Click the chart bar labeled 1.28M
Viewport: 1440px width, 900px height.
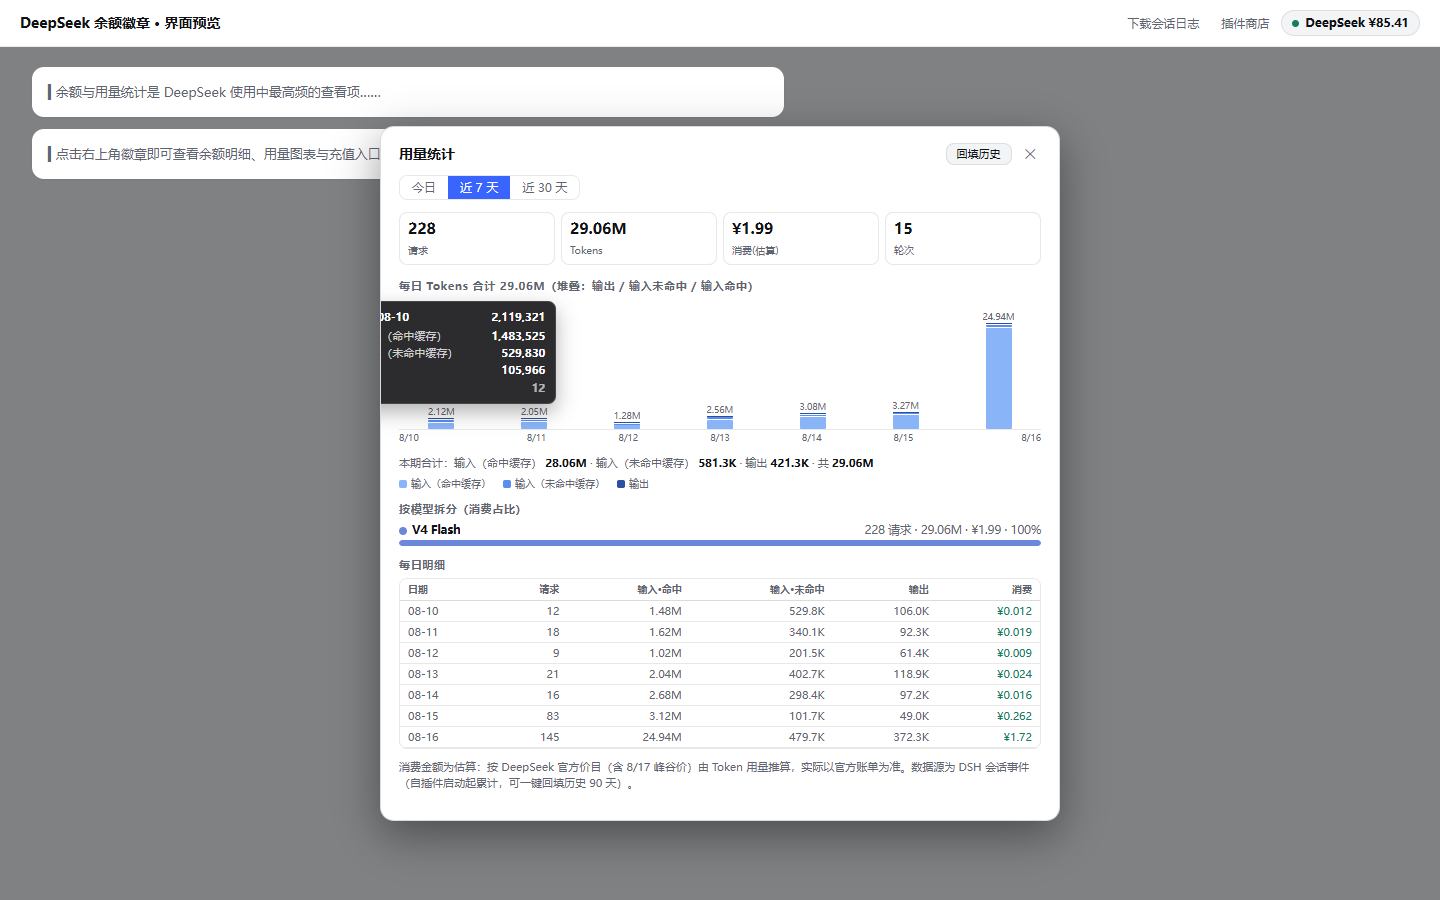click(627, 425)
